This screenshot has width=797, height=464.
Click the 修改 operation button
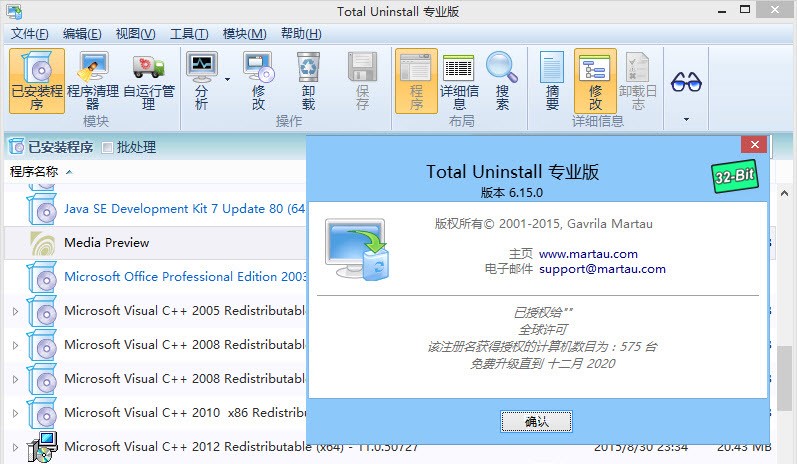coord(259,81)
